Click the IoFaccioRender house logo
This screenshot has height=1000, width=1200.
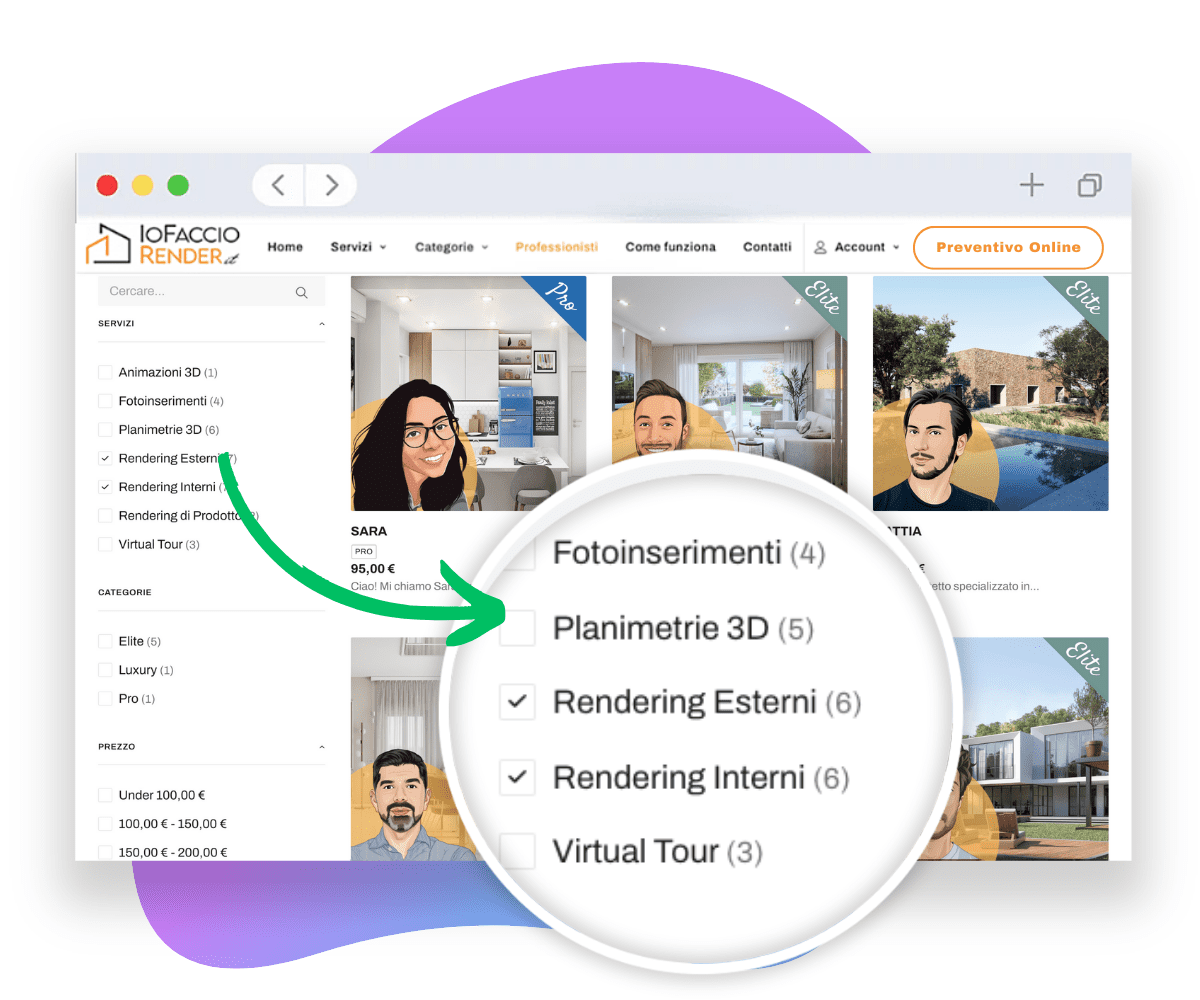[x=108, y=246]
